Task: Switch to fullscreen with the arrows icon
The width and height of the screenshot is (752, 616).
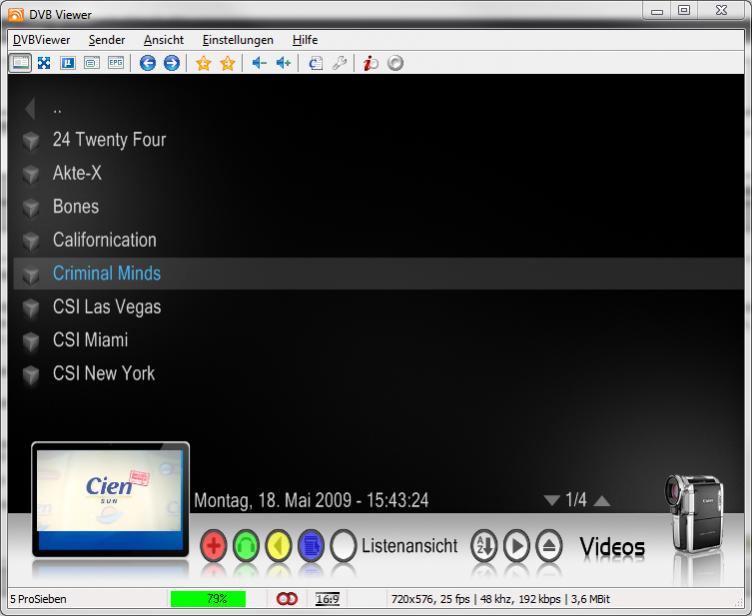Action: click(x=44, y=63)
